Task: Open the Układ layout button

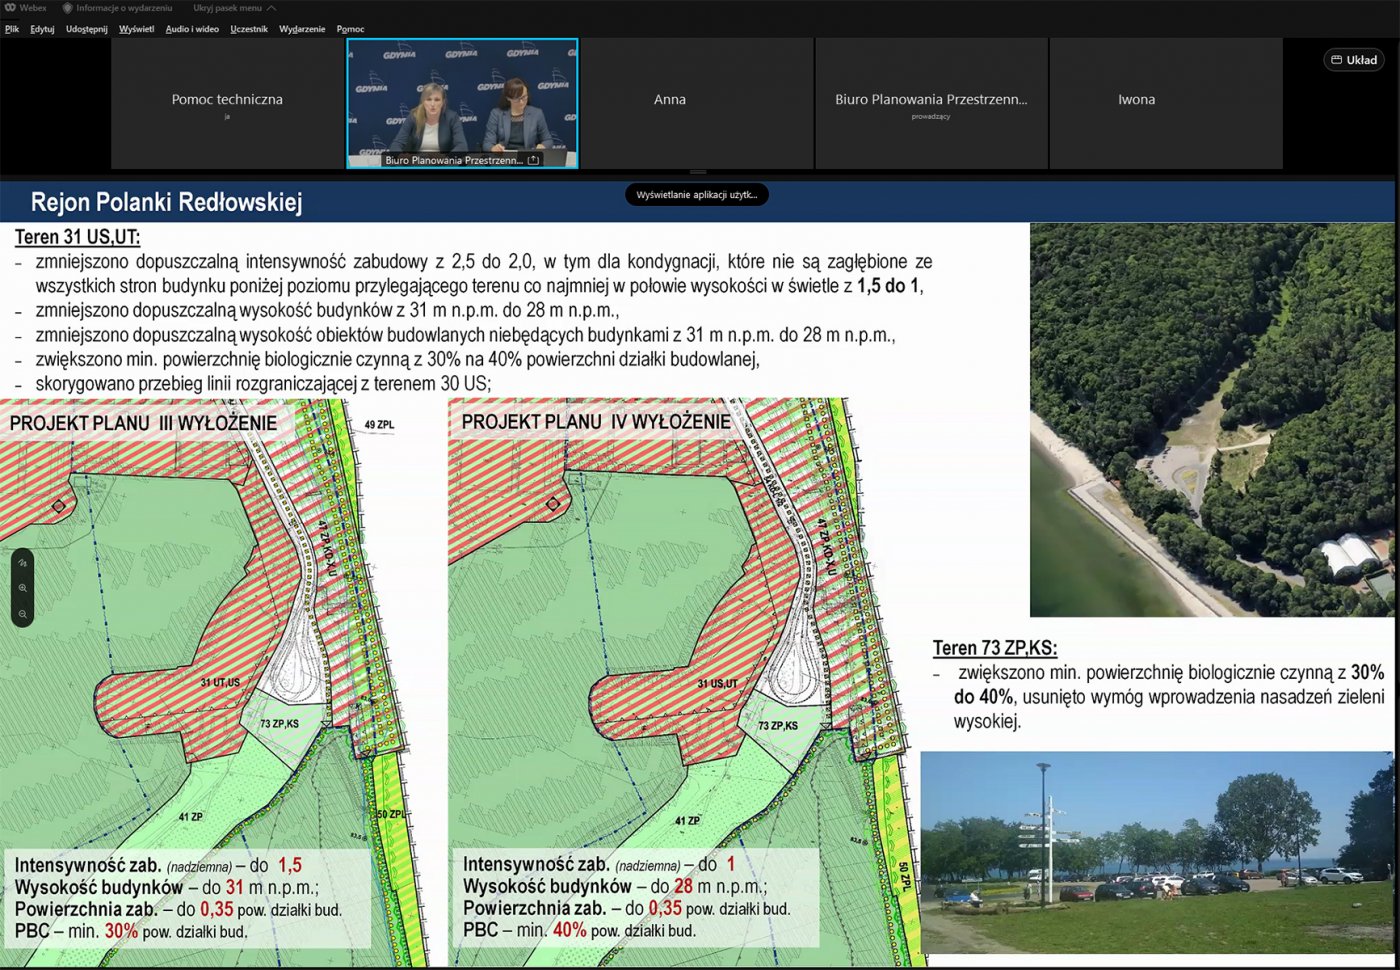Action: (x=1354, y=60)
